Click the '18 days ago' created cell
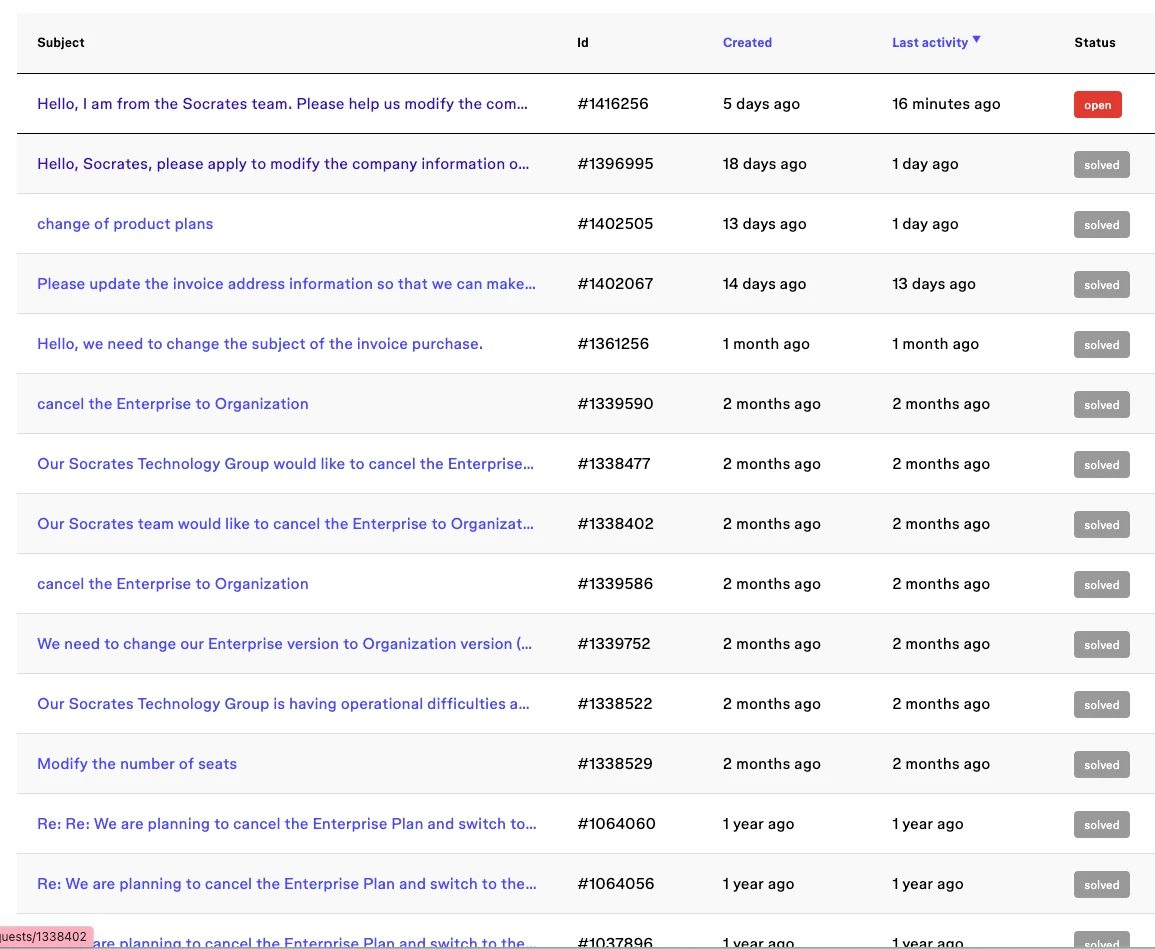This screenshot has width=1155, height=949. tap(765, 164)
